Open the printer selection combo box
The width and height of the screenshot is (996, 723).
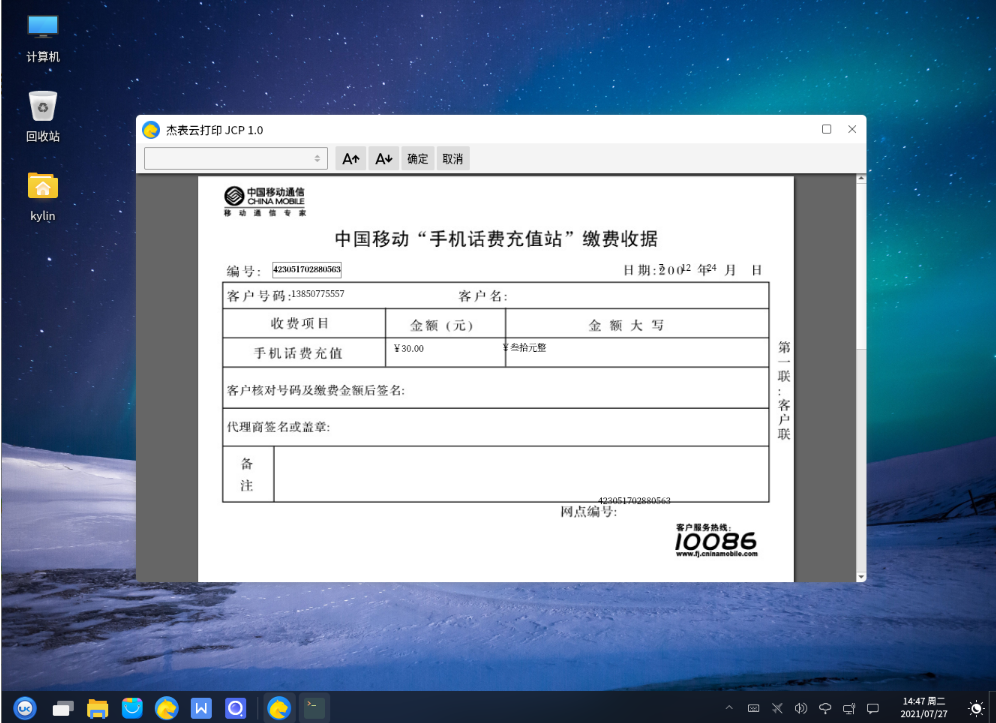[x=236, y=159]
